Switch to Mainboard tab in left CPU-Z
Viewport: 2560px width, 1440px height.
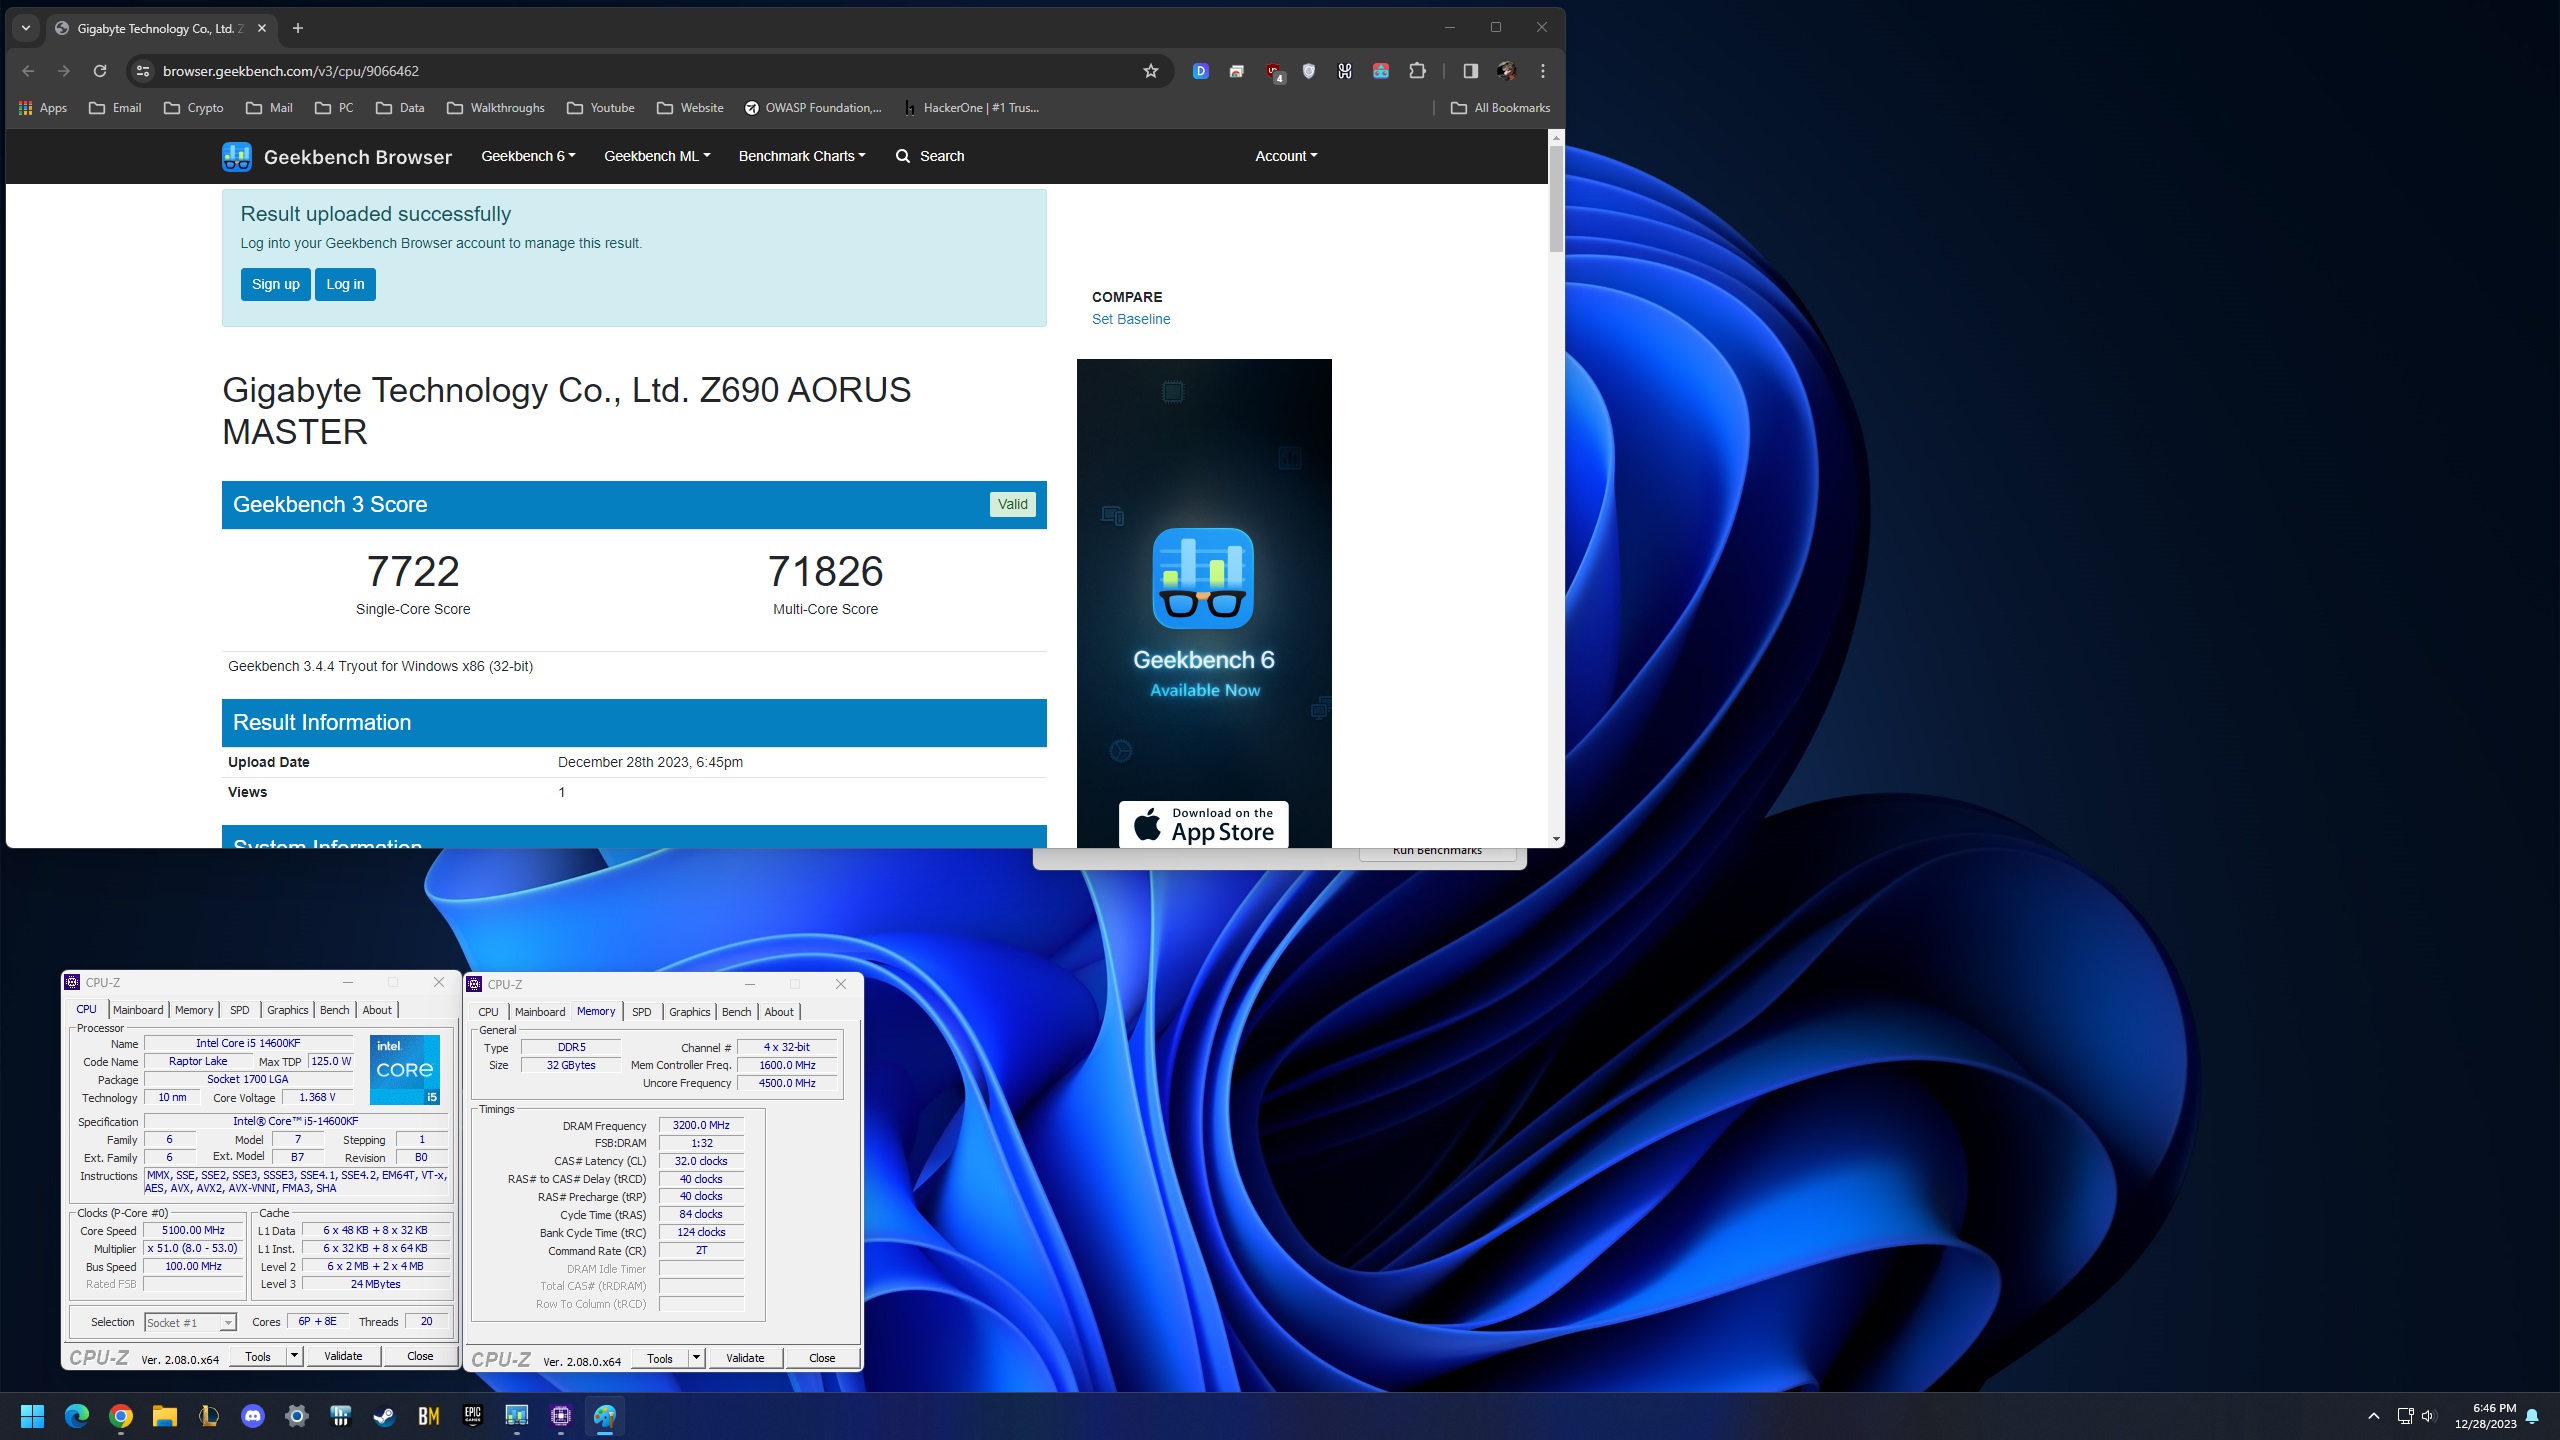tap(138, 1010)
